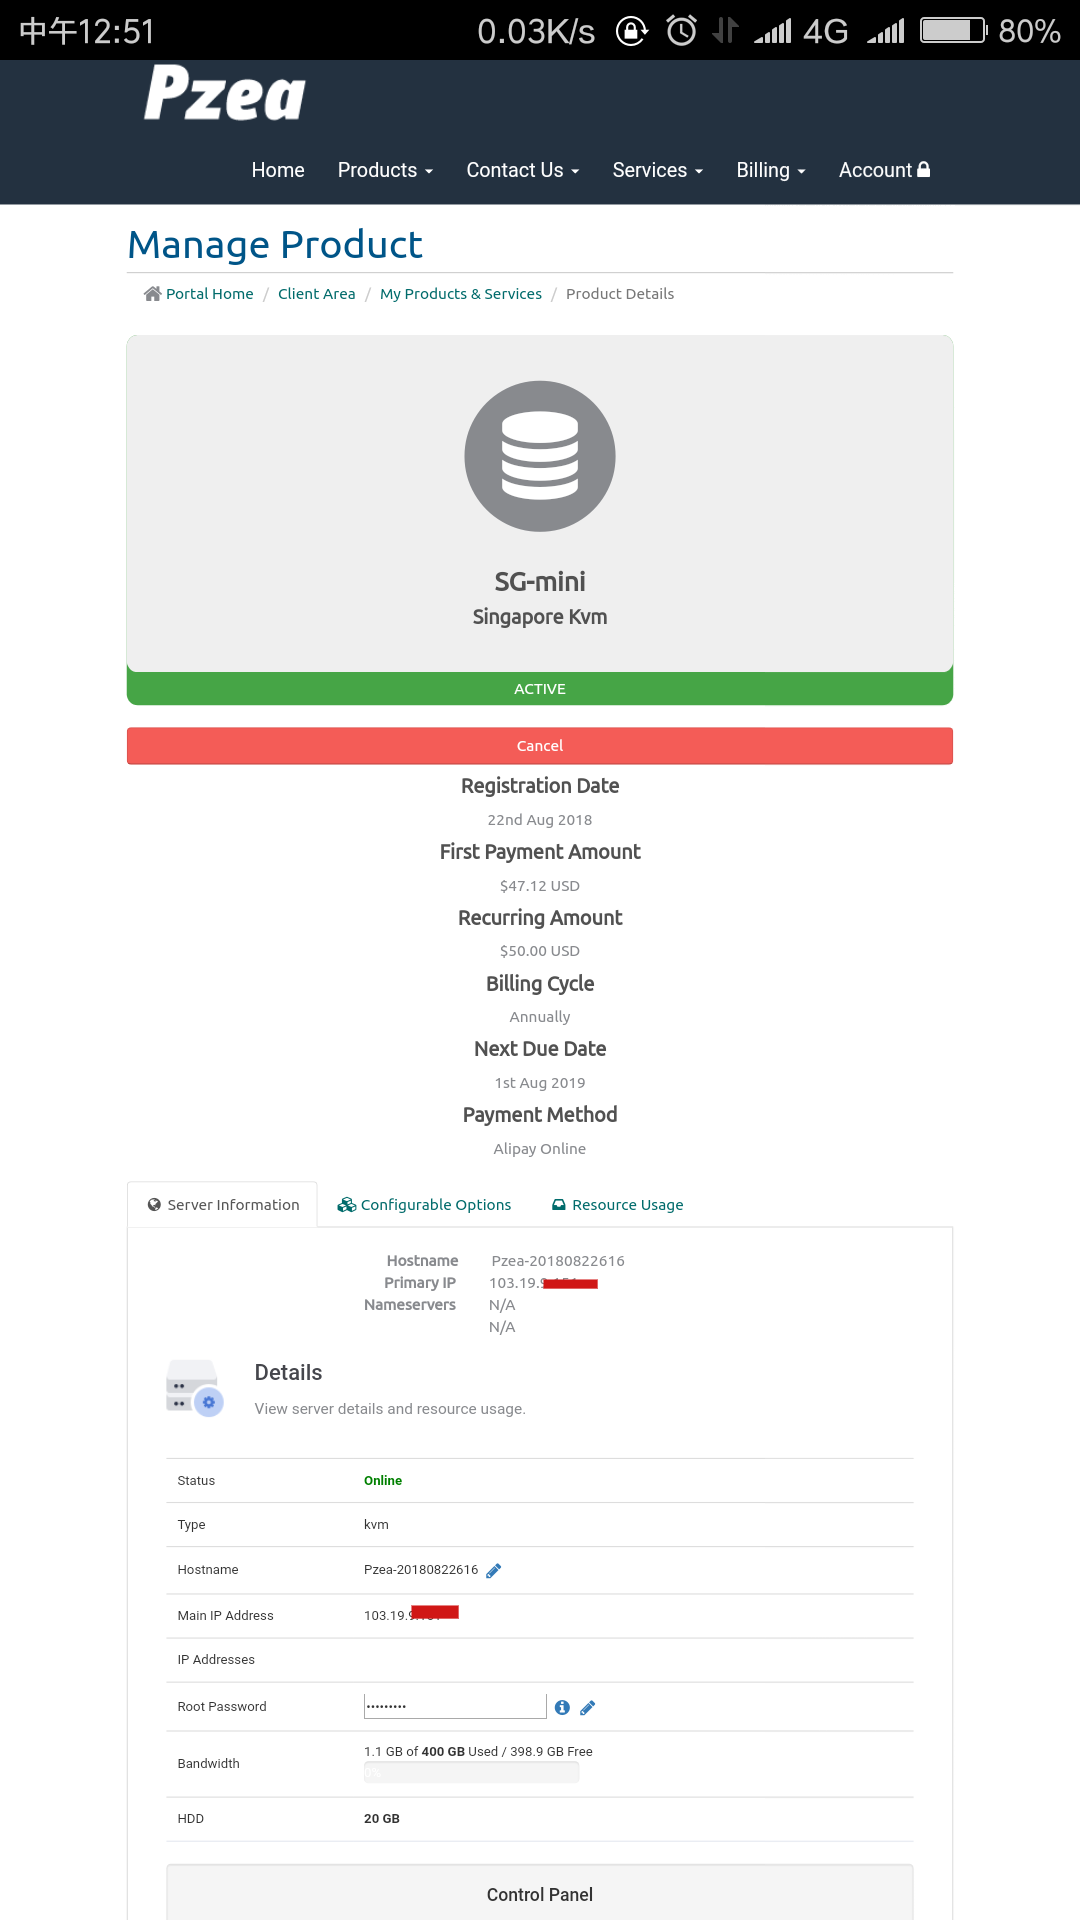Click the pencil icon to edit Root Password

pyautogui.click(x=588, y=1708)
